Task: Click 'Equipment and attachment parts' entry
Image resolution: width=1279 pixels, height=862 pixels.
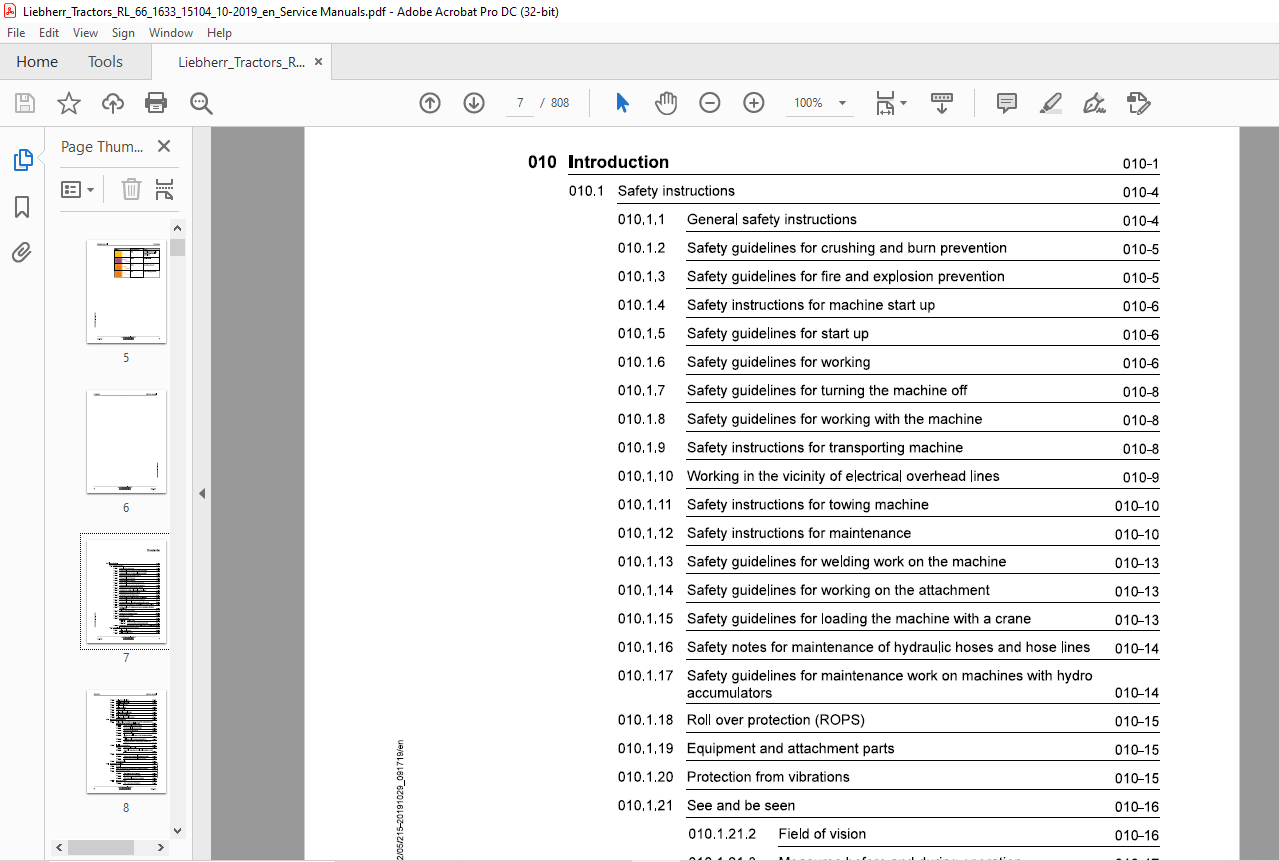Action: 791,749
